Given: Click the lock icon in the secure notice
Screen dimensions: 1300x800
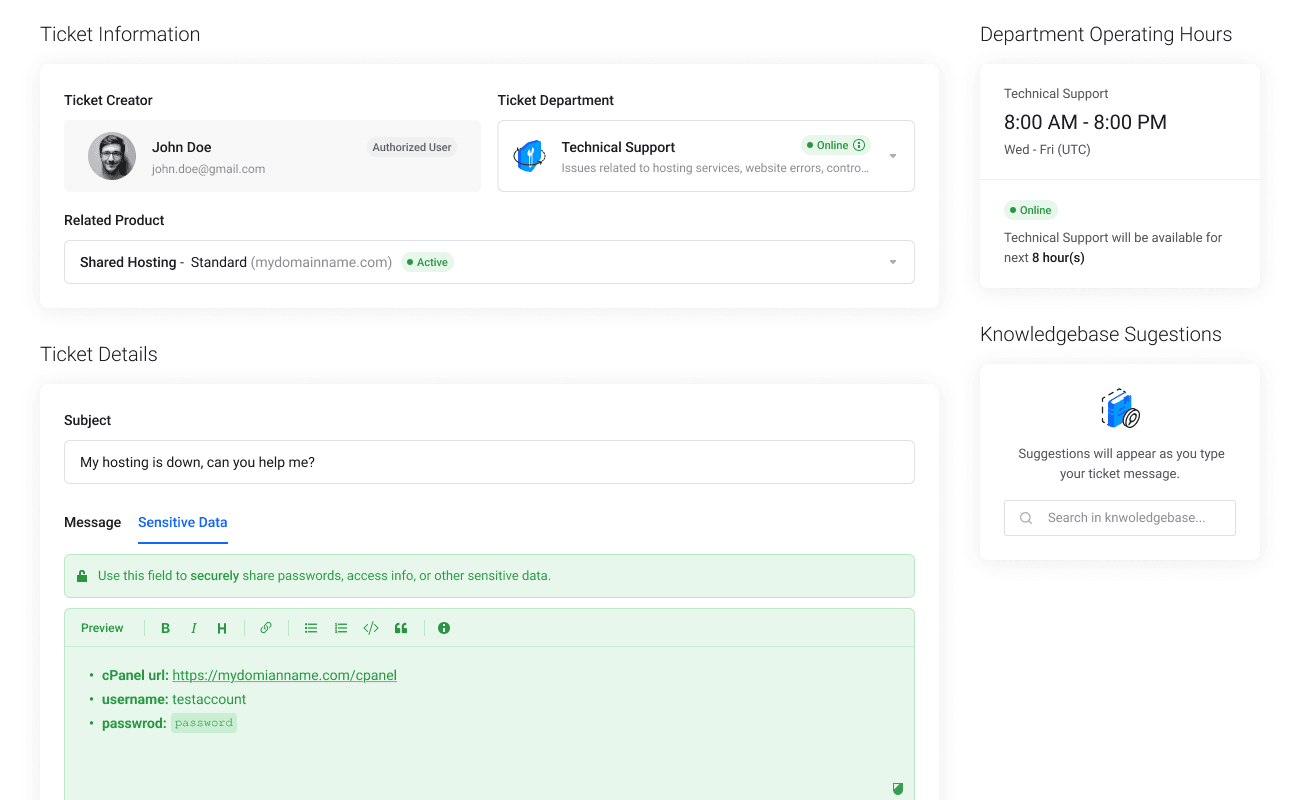Looking at the screenshot, I should click(82, 576).
